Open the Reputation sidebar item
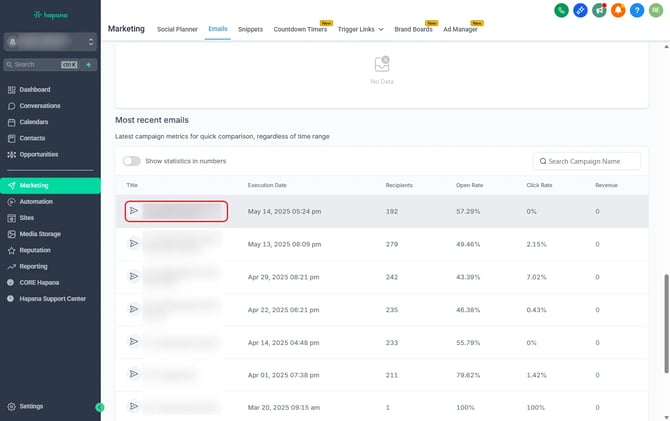 36,250
